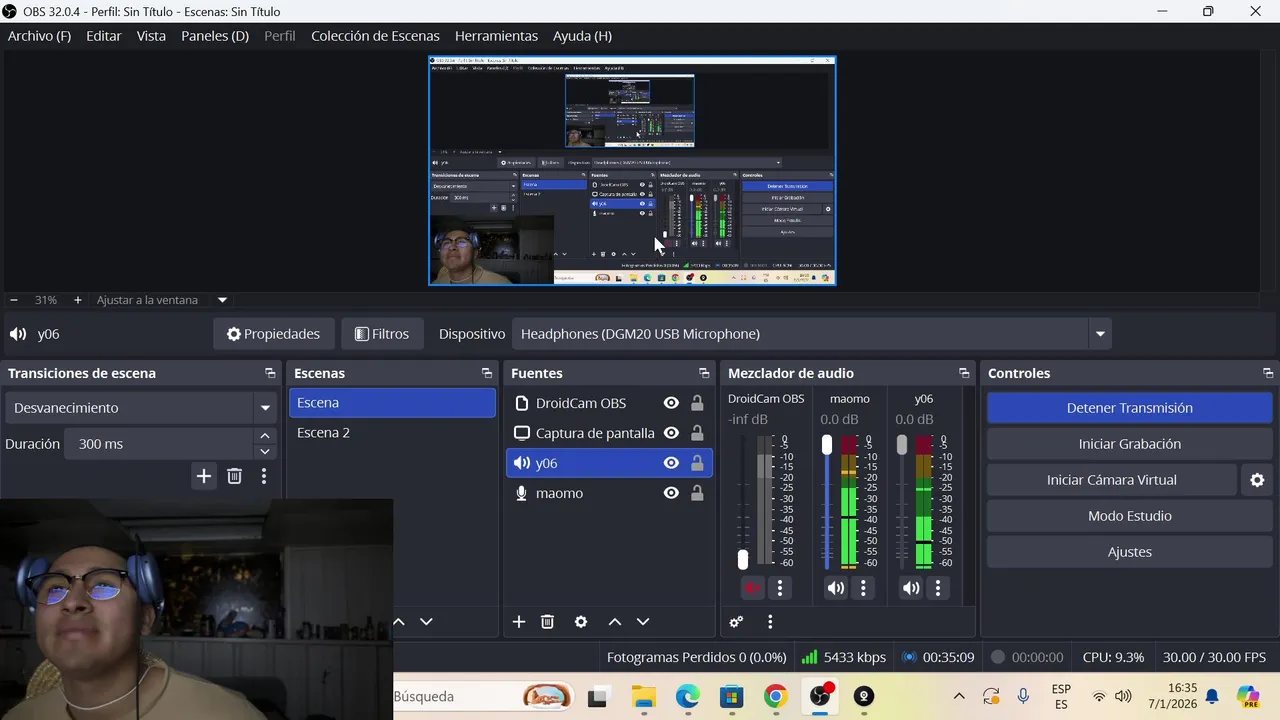
Task: Open the Colección de Escenas menu
Action: 375,36
